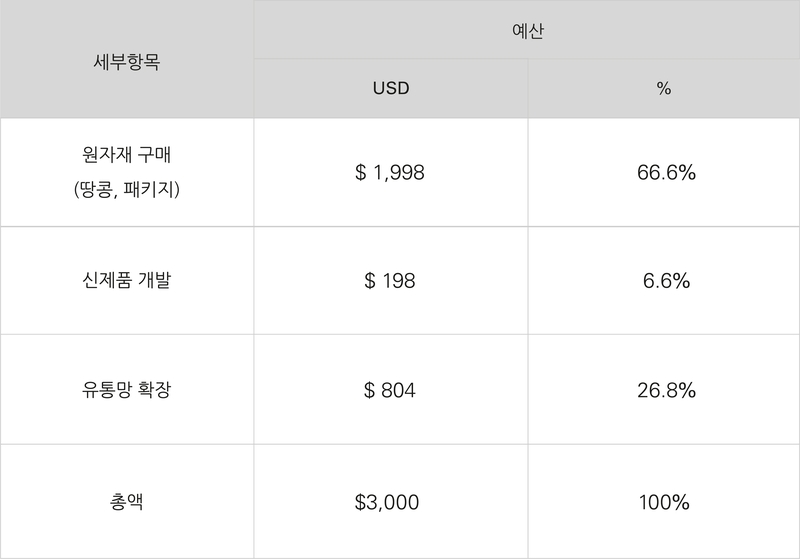
Task: Select the 총액 row label
Action: (126, 501)
